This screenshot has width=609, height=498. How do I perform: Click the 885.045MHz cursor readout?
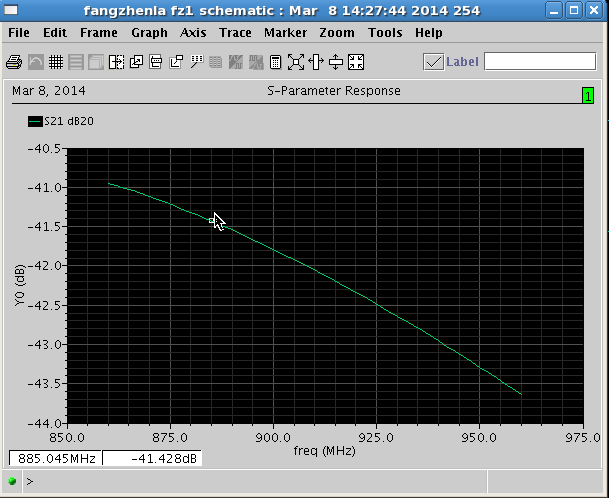click(55, 459)
